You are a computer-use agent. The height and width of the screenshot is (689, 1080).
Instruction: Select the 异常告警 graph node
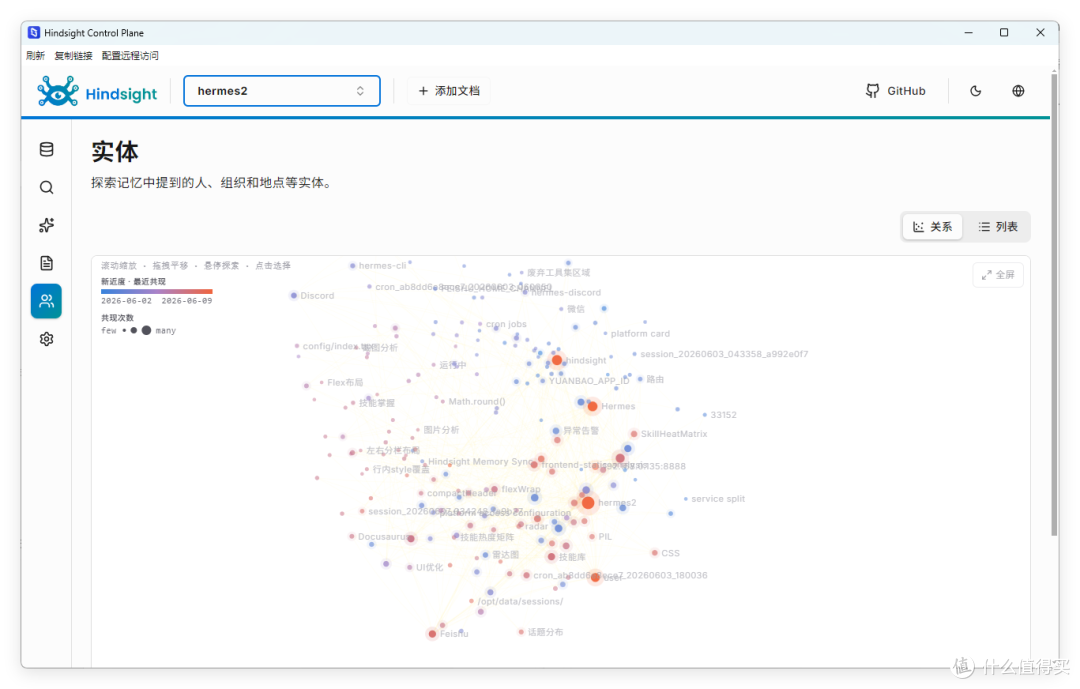(556, 431)
